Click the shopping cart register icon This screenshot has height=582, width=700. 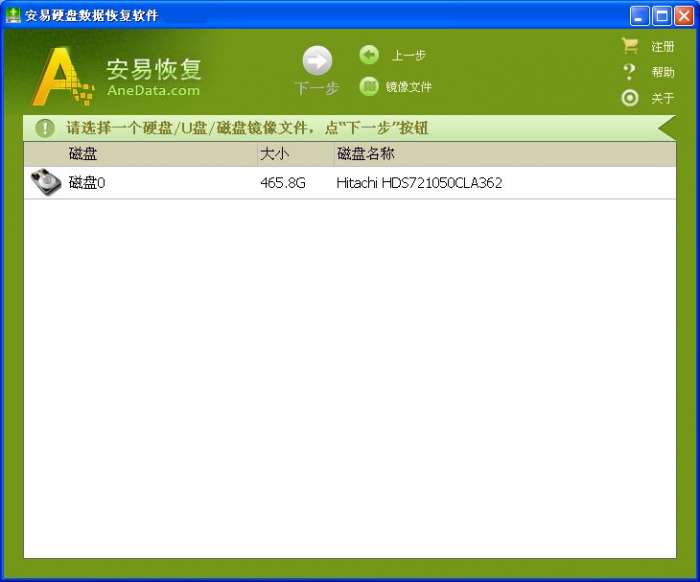[629, 46]
